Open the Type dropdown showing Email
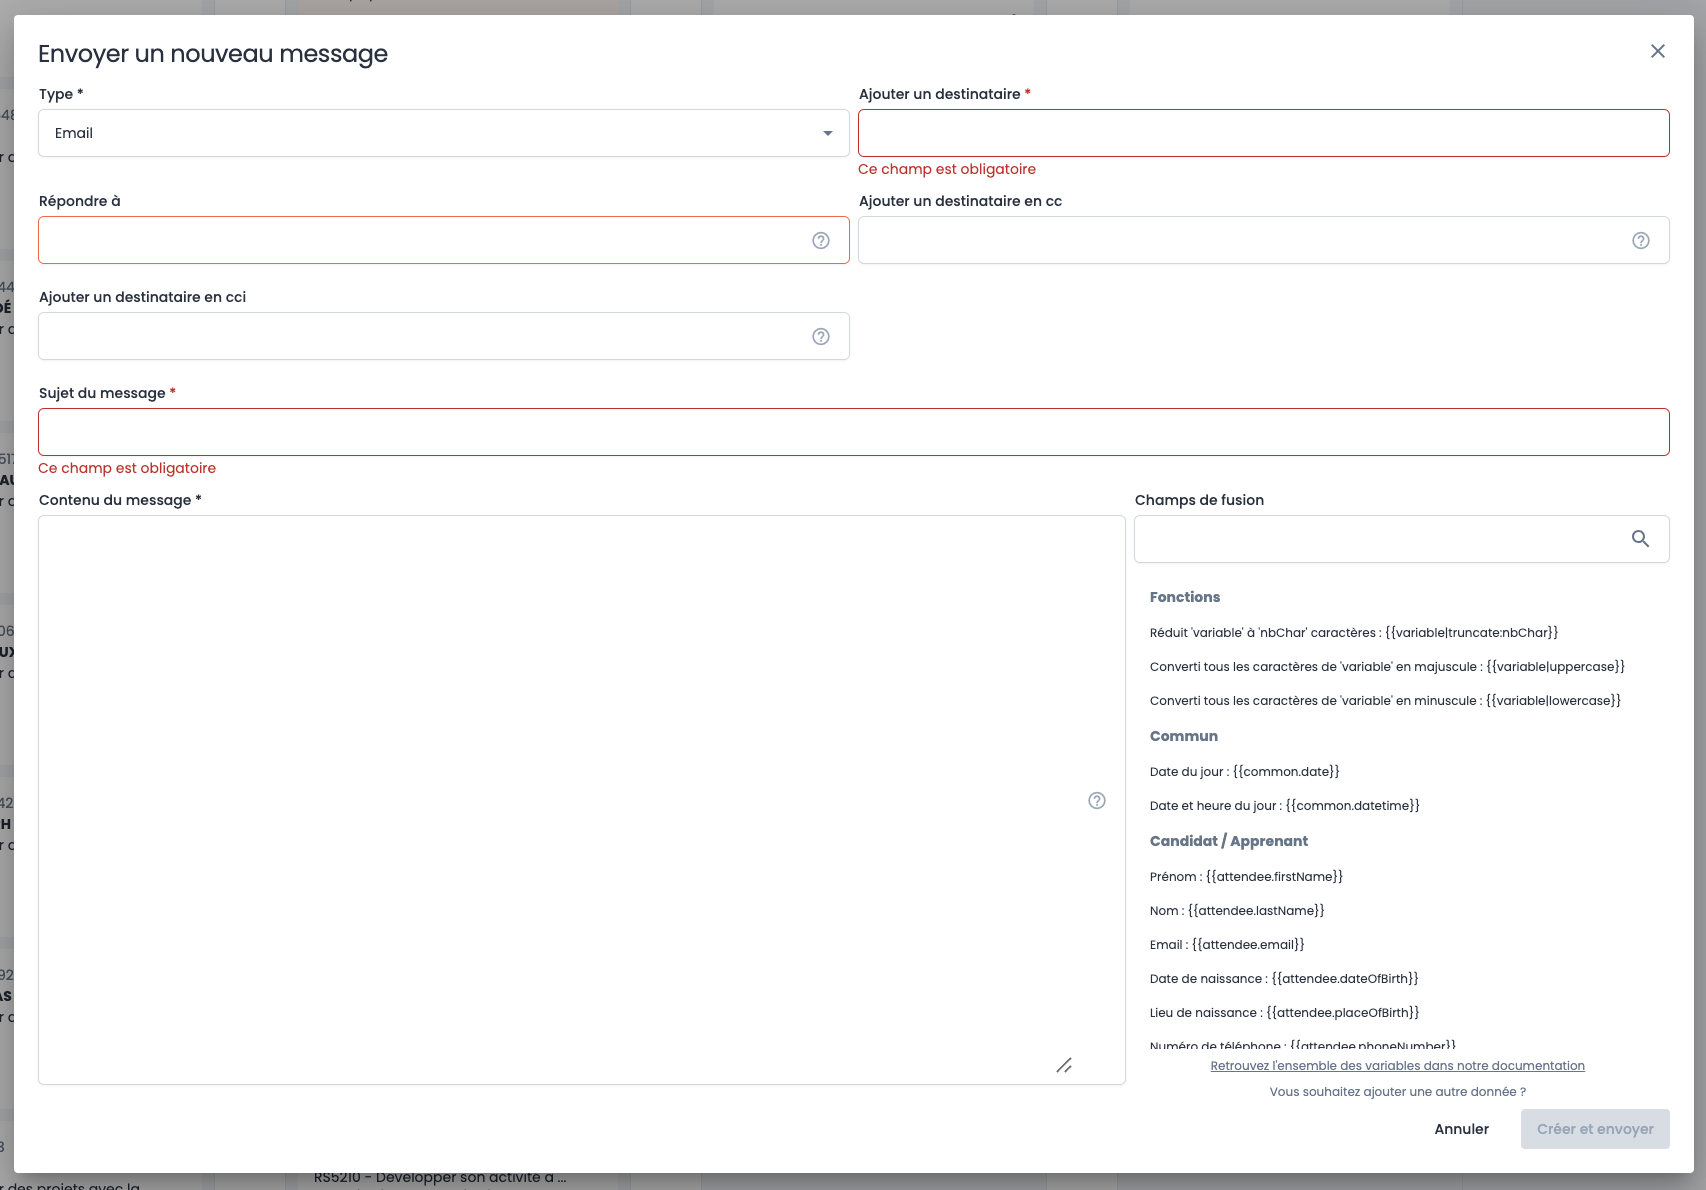This screenshot has height=1190, width=1706. (x=444, y=133)
